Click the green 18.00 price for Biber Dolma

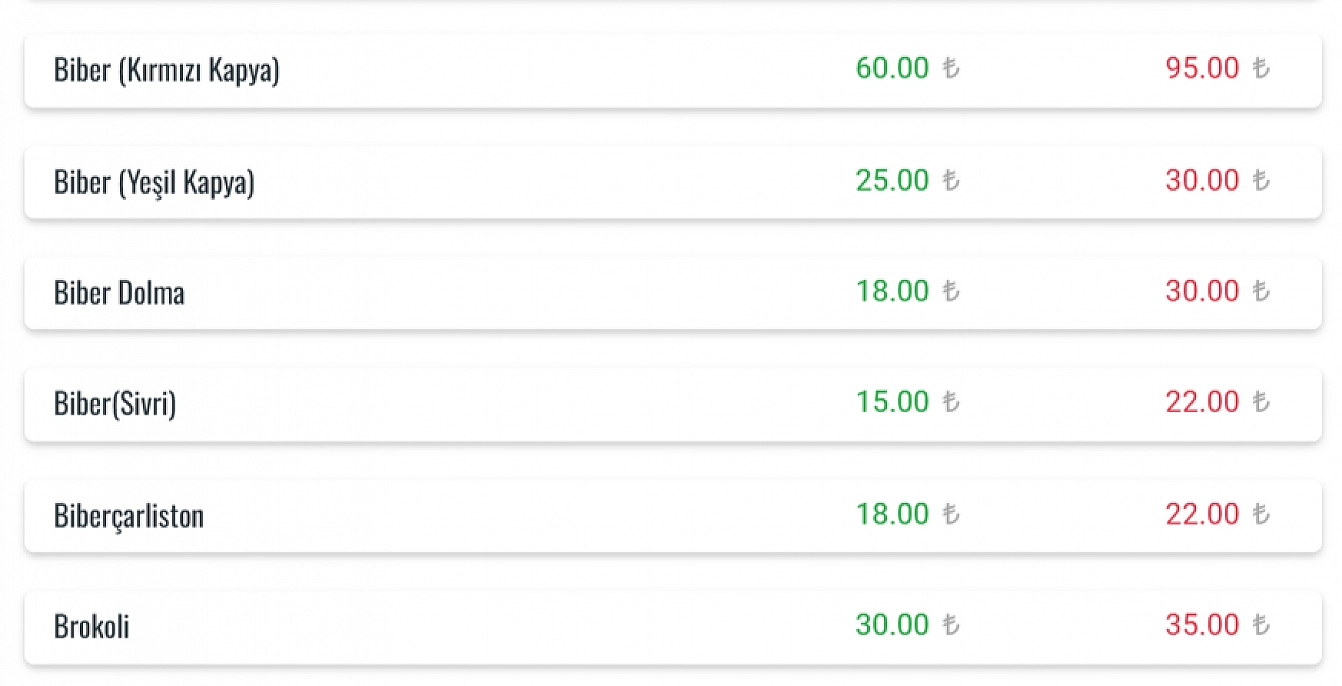tap(892, 291)
